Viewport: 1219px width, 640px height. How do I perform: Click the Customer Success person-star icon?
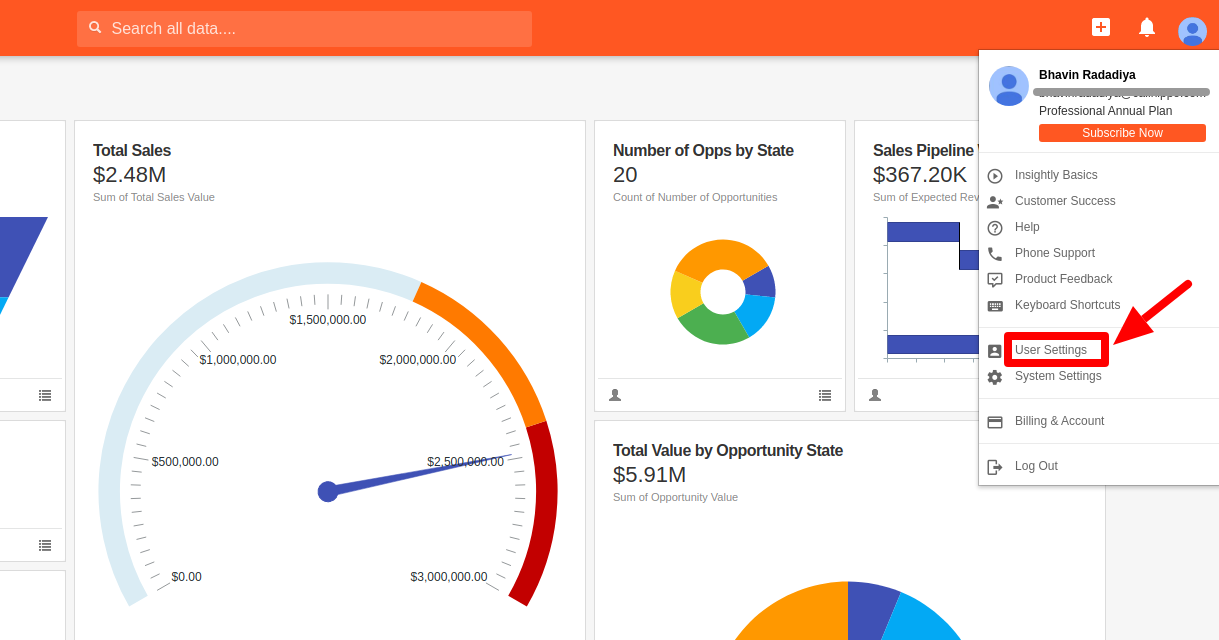[995, 202]
